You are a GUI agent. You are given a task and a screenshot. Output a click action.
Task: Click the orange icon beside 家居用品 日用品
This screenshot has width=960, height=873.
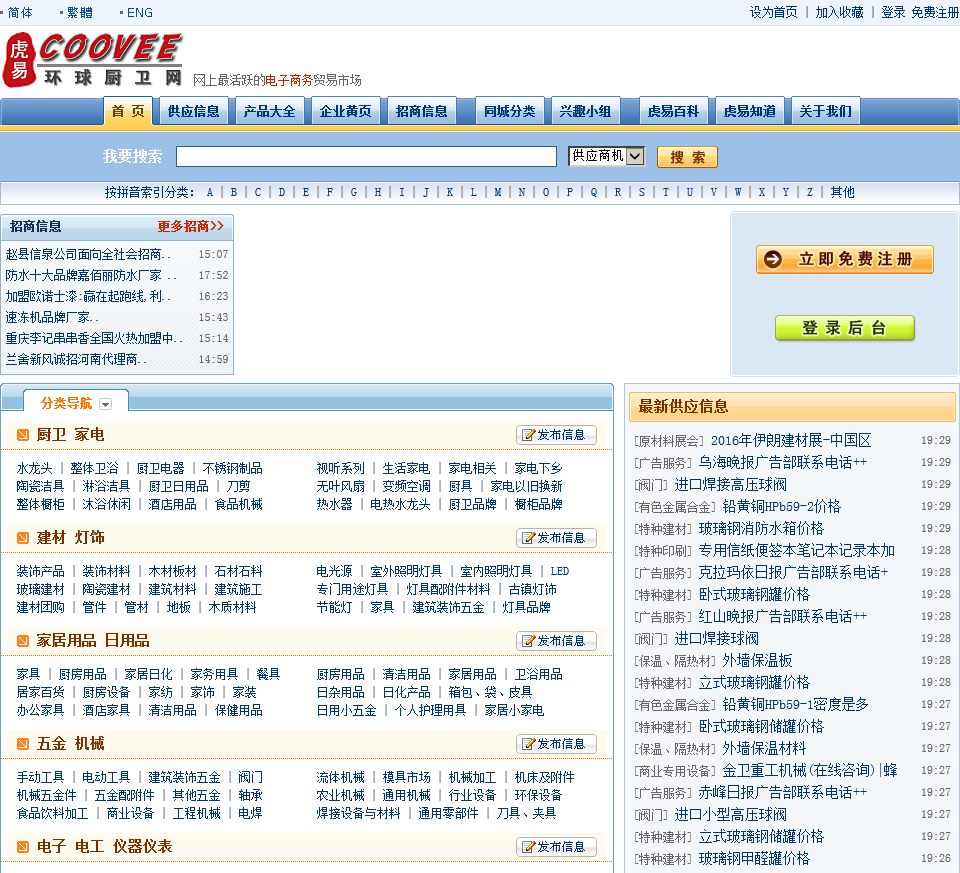point(23,641)
